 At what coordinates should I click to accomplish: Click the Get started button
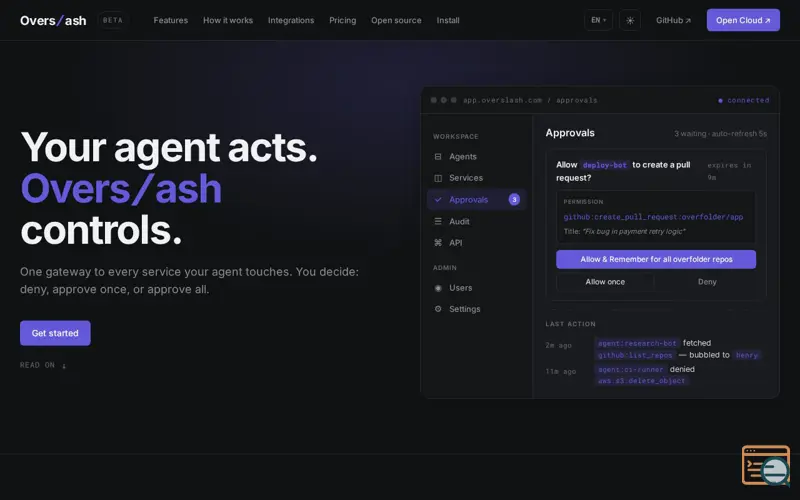pyautogui.click(x=55, y=333)
